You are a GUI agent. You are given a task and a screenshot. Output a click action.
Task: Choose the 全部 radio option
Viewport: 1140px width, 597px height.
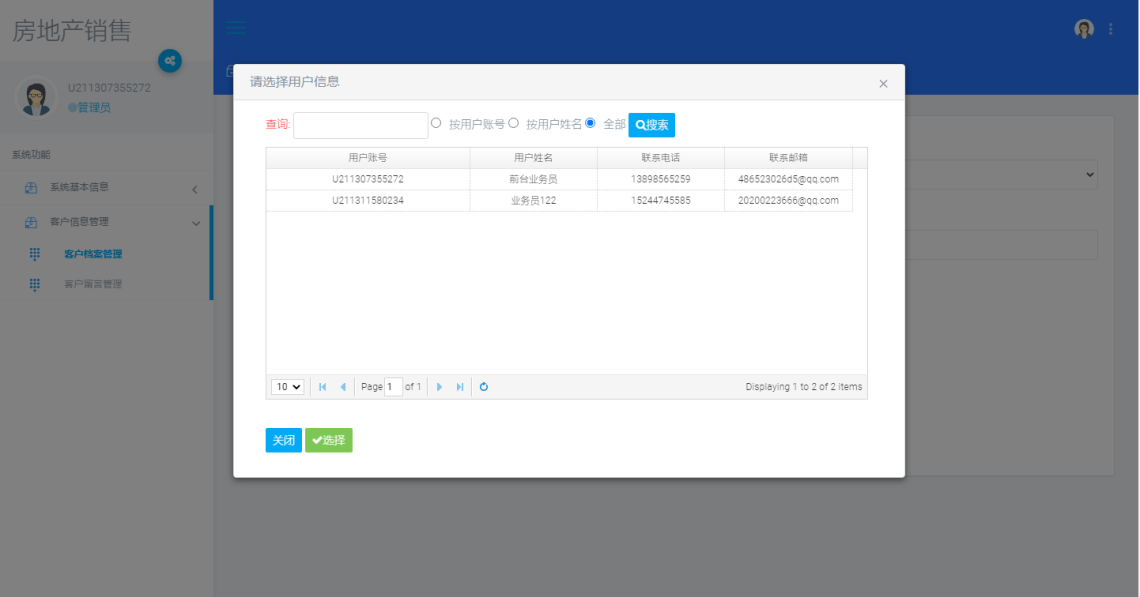[592, 123]
